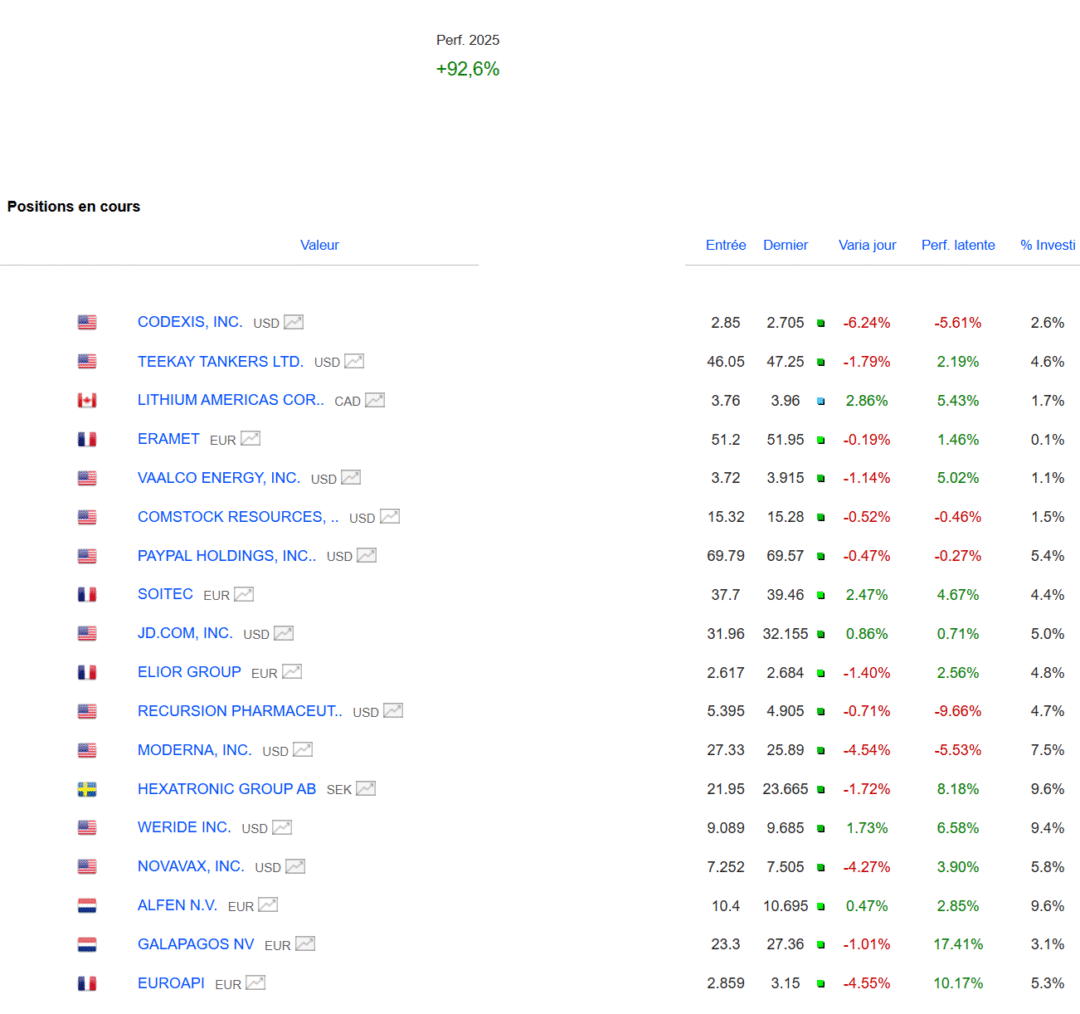The height and width of the screenshot is (1014, 1080).
Task: Open the chart icon next to PAYPAL HOLDINGS
Action: 366,555
